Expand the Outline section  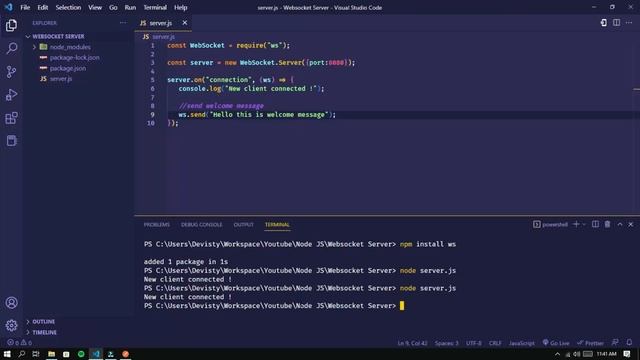coord(43,322)
